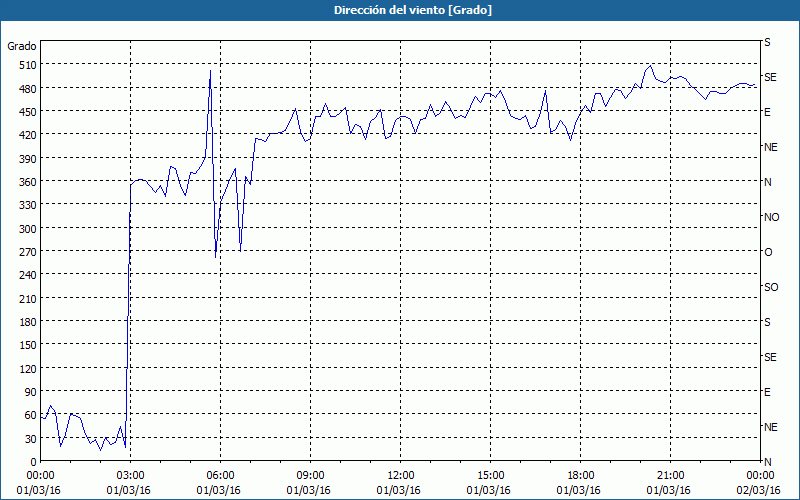Select the 0 value on the degree axis
Viewport: 800px width, 500px height.
pos(34,463)
